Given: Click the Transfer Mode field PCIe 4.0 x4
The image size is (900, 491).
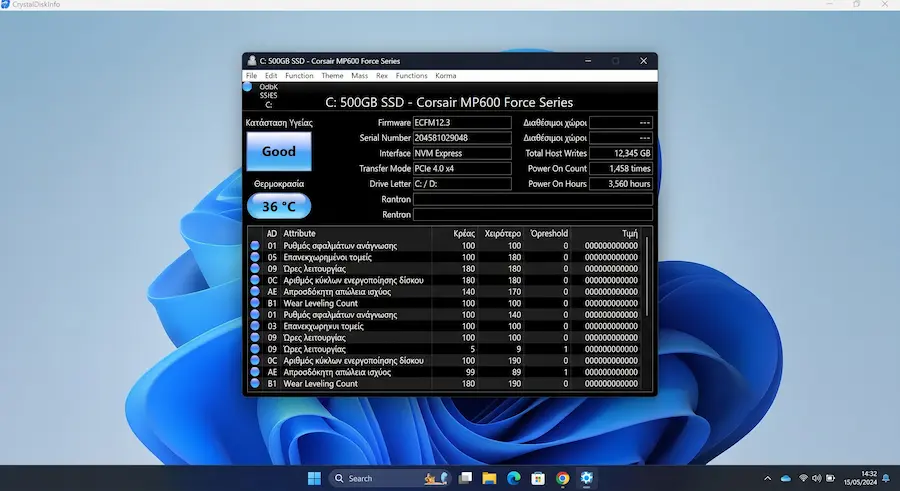Looking at the screenshot, I should [462, 168].
